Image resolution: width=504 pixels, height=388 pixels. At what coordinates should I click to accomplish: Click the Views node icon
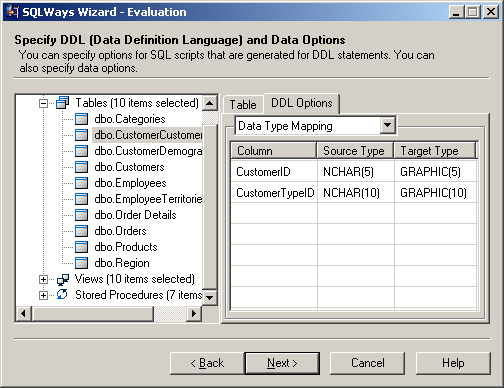pyautogui.click(x=63, y=279)
